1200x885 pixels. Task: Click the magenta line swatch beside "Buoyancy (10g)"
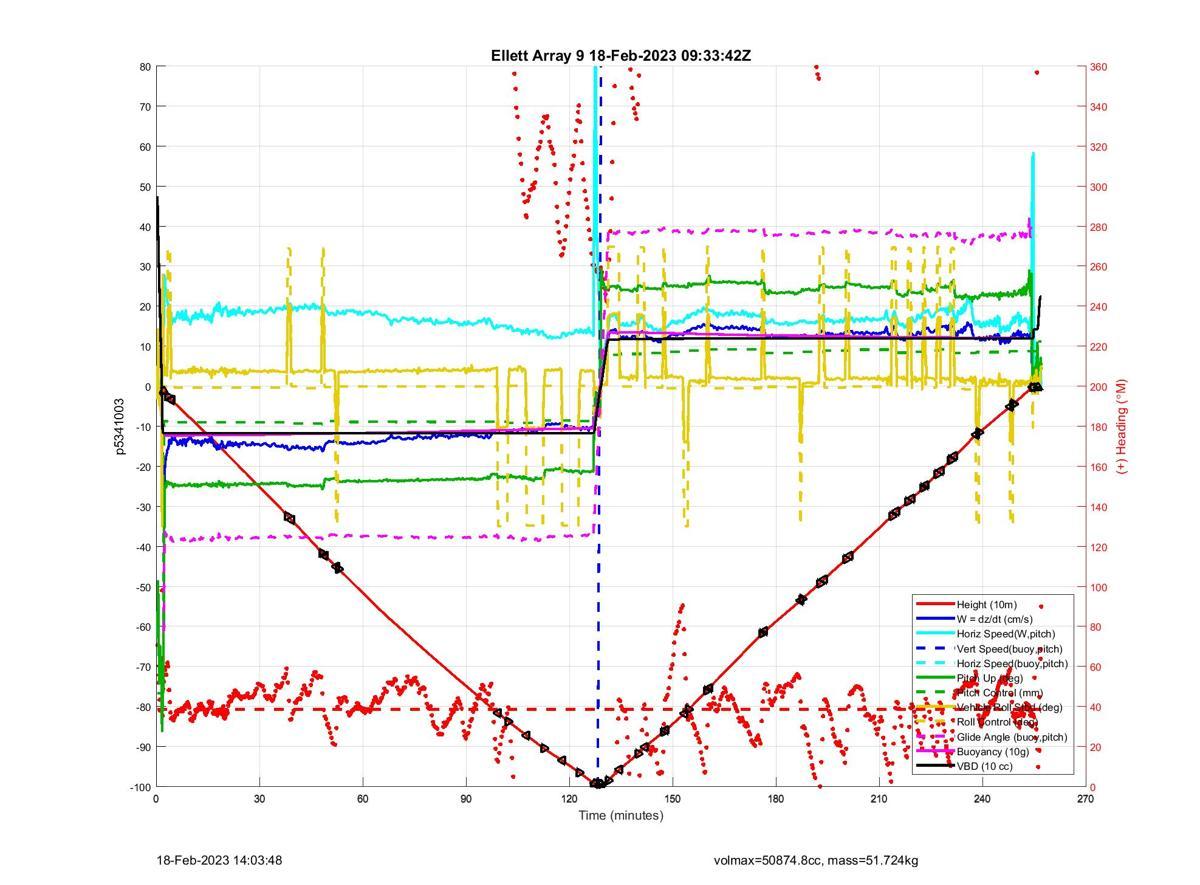pyautogui.click(x=934, y=751)
